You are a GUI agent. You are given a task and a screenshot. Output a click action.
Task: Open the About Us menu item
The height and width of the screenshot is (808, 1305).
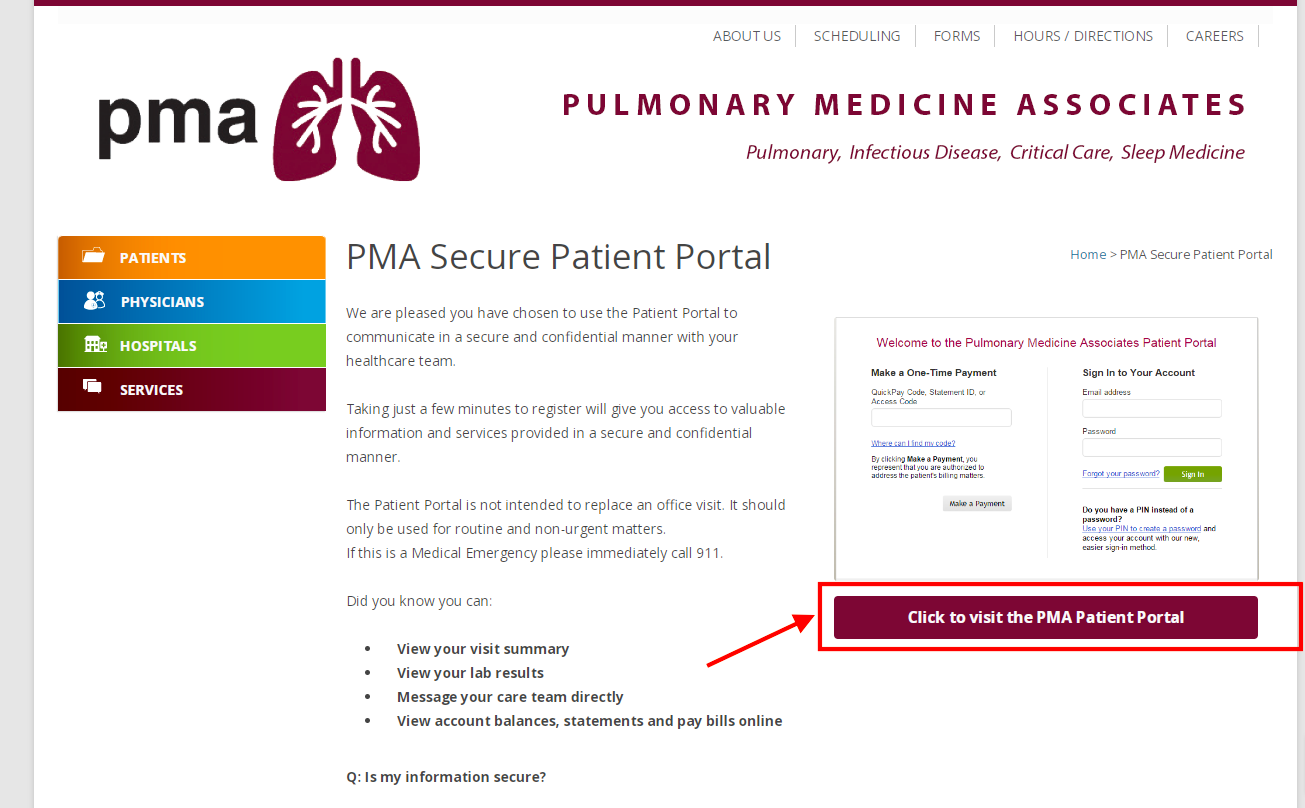(747, 36)
